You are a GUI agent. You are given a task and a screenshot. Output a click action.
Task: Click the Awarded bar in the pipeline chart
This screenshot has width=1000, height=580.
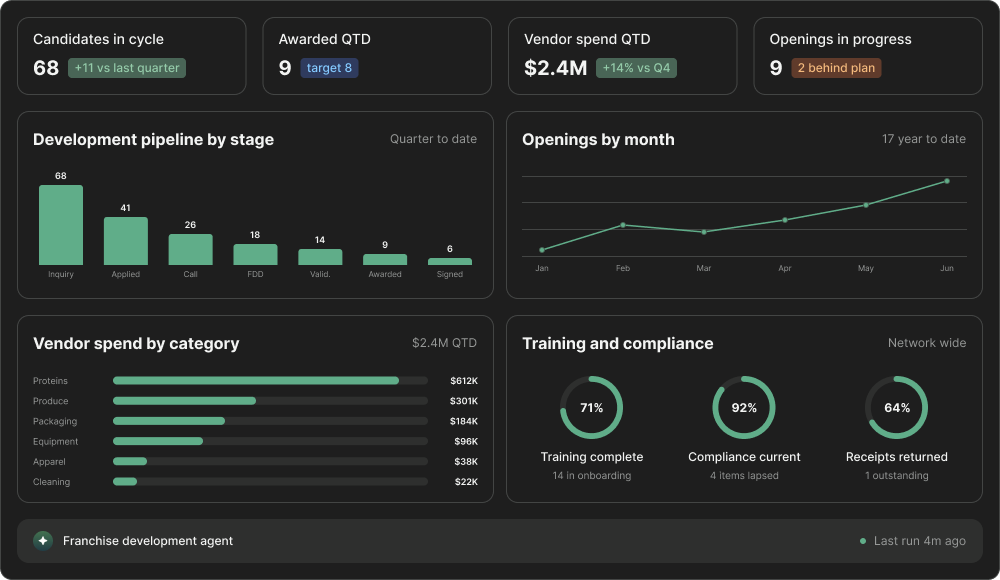tap(385, 259)
